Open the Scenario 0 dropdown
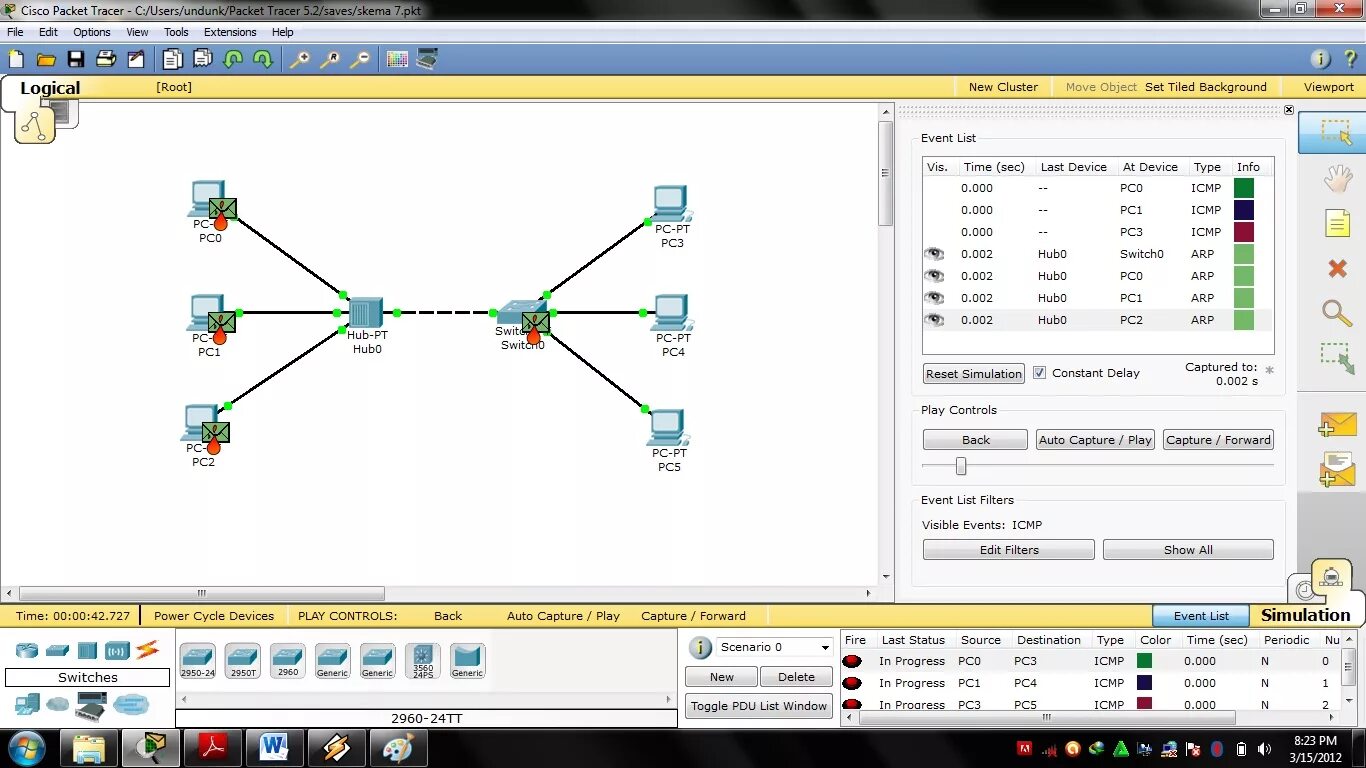 pyautogui.click(x=775, y=647)
